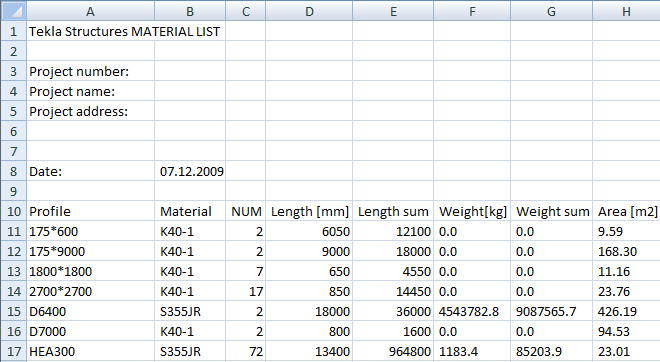Click the 'Profile' header cell
The image size is (660, 362).
90,211
